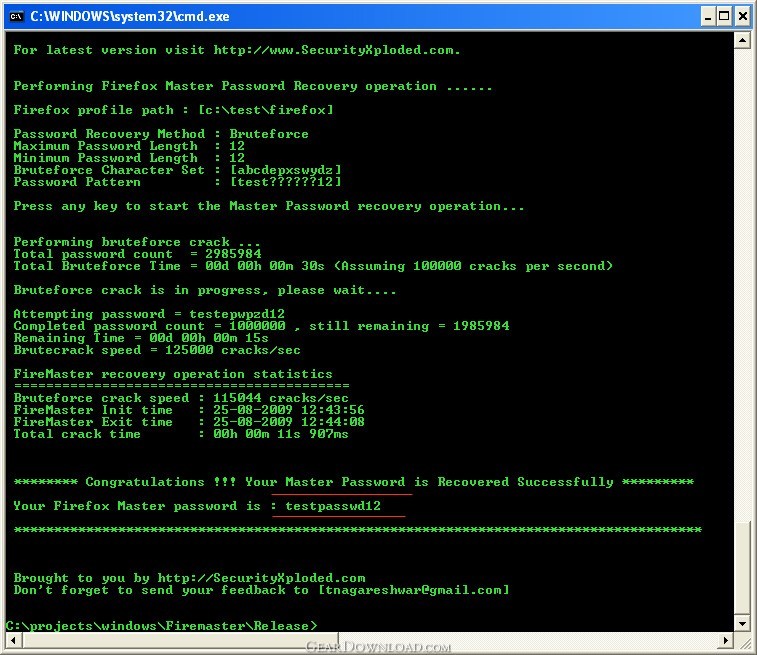Click the profile path [c:\test\firefox]
757x655 pixels.
pyautogui.click(x=266, y=110)
